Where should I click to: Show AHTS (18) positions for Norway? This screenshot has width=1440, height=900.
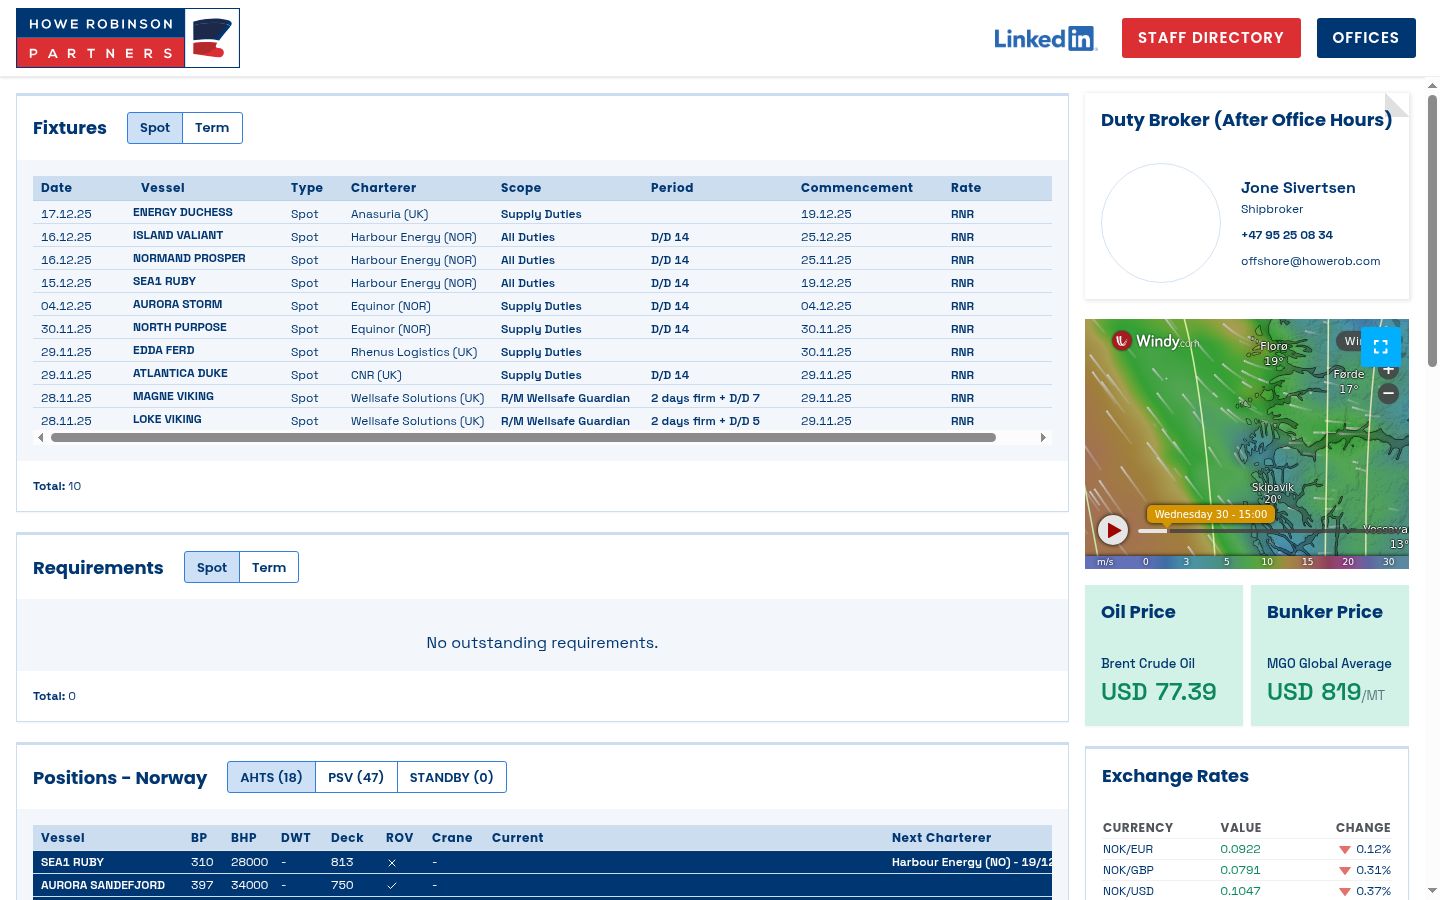[271, 777]
